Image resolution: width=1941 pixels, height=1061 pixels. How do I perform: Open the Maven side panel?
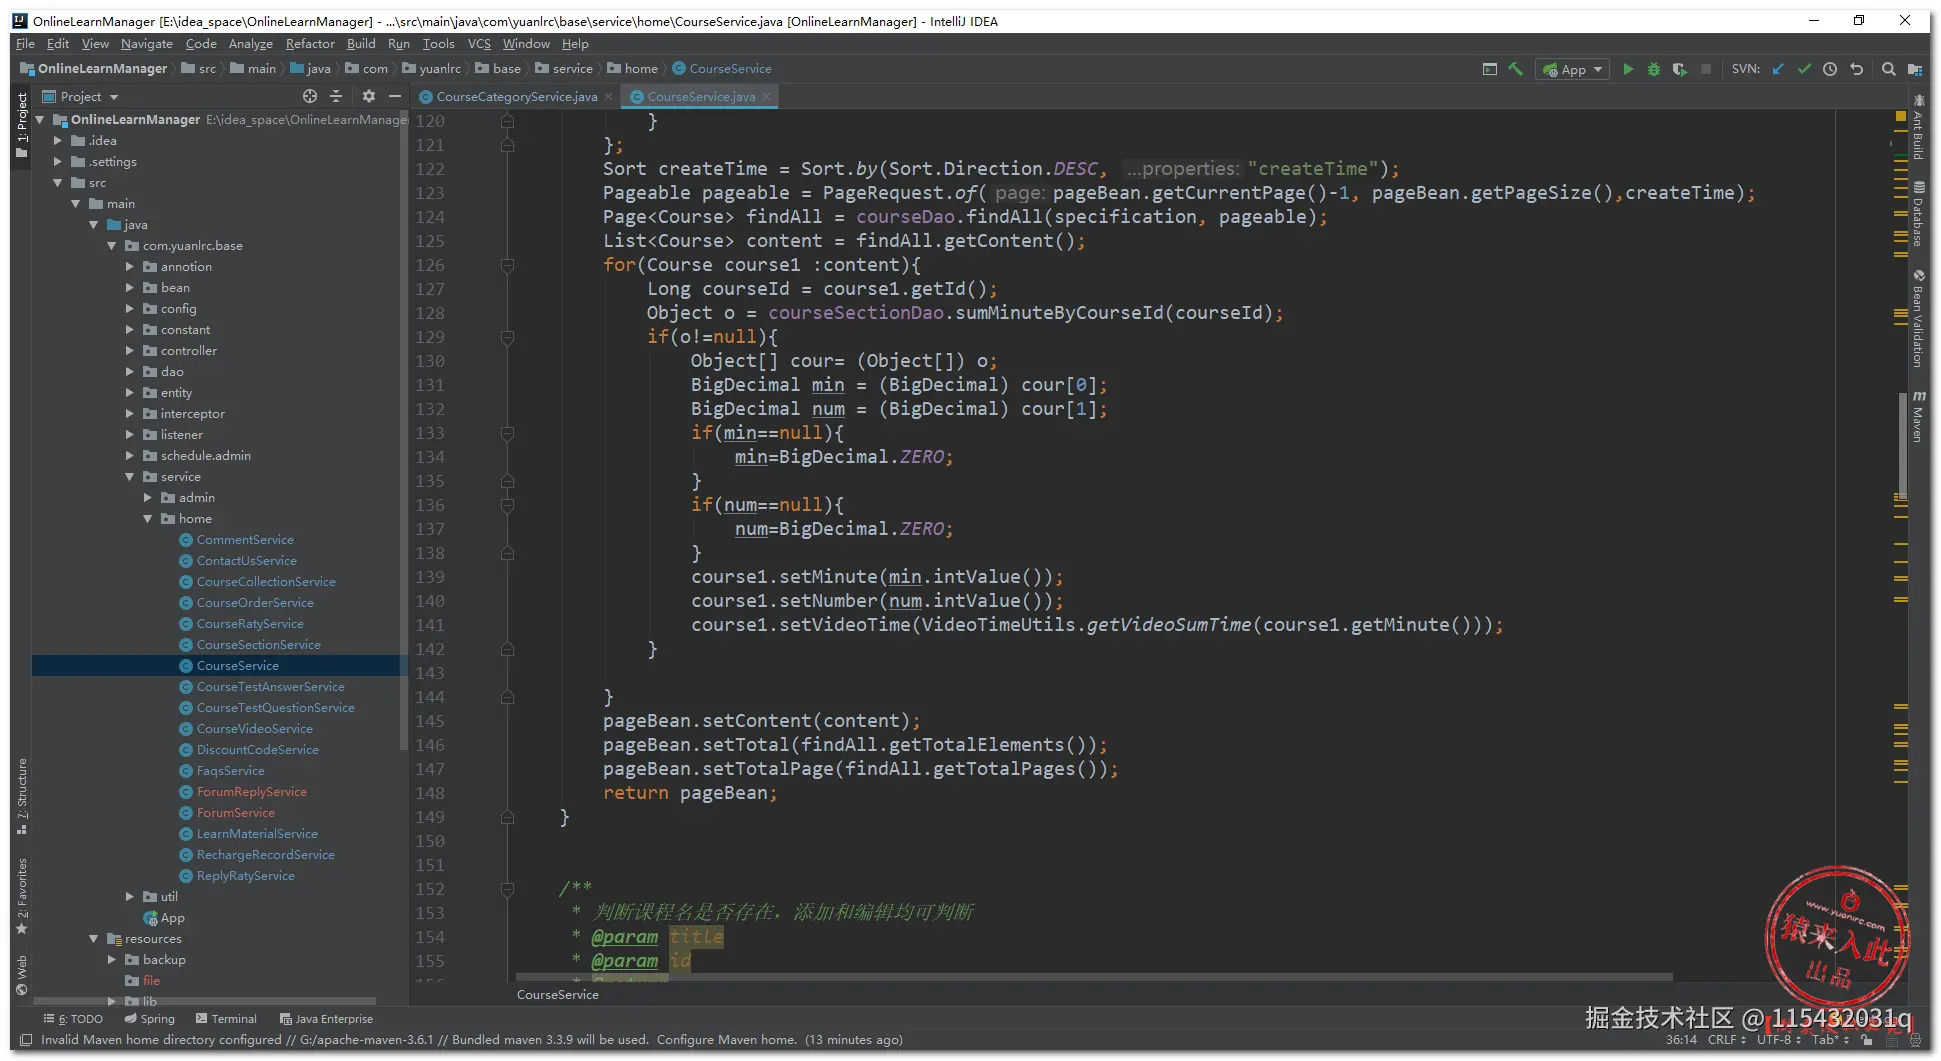[1918, 416]
